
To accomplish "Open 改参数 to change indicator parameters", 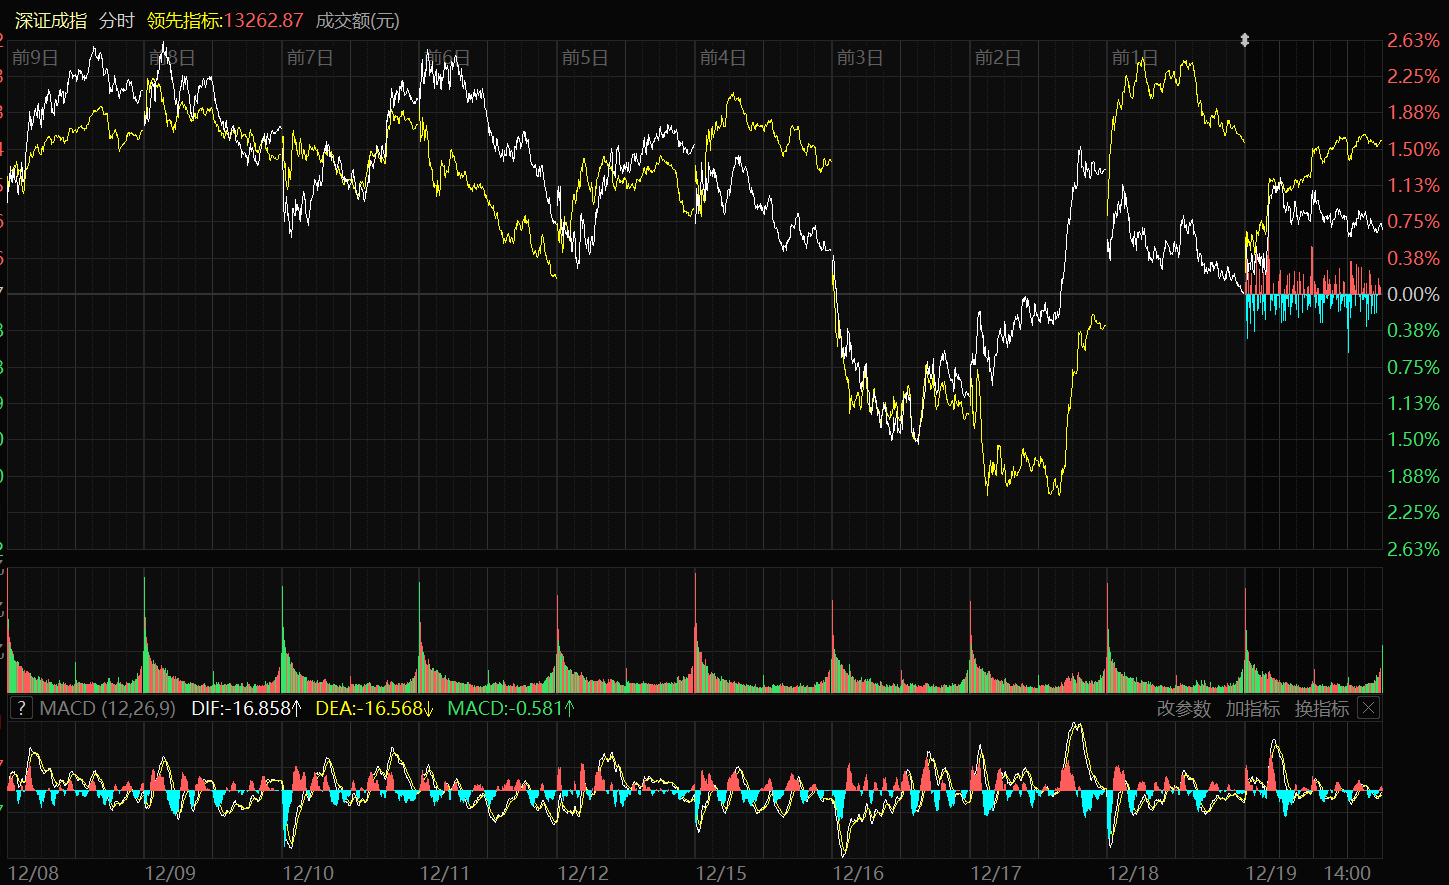I will click(1183, 709).
